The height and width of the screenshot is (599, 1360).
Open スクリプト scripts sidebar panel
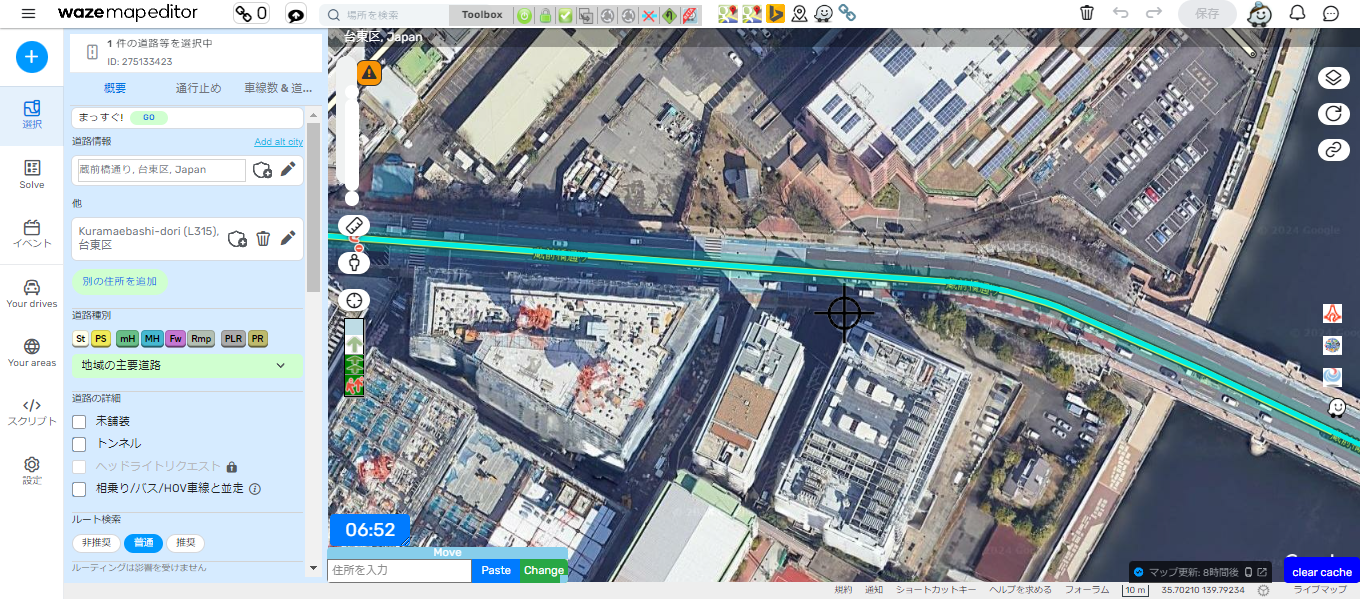[x=32, y=412]
